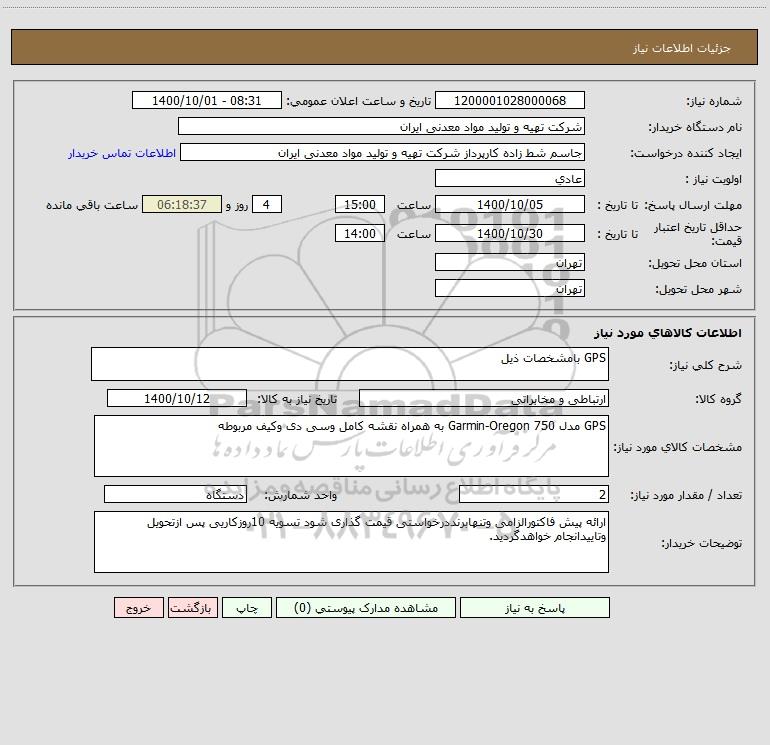
Task: Click the response deadline time 15:00
Action: click(359, 204)
